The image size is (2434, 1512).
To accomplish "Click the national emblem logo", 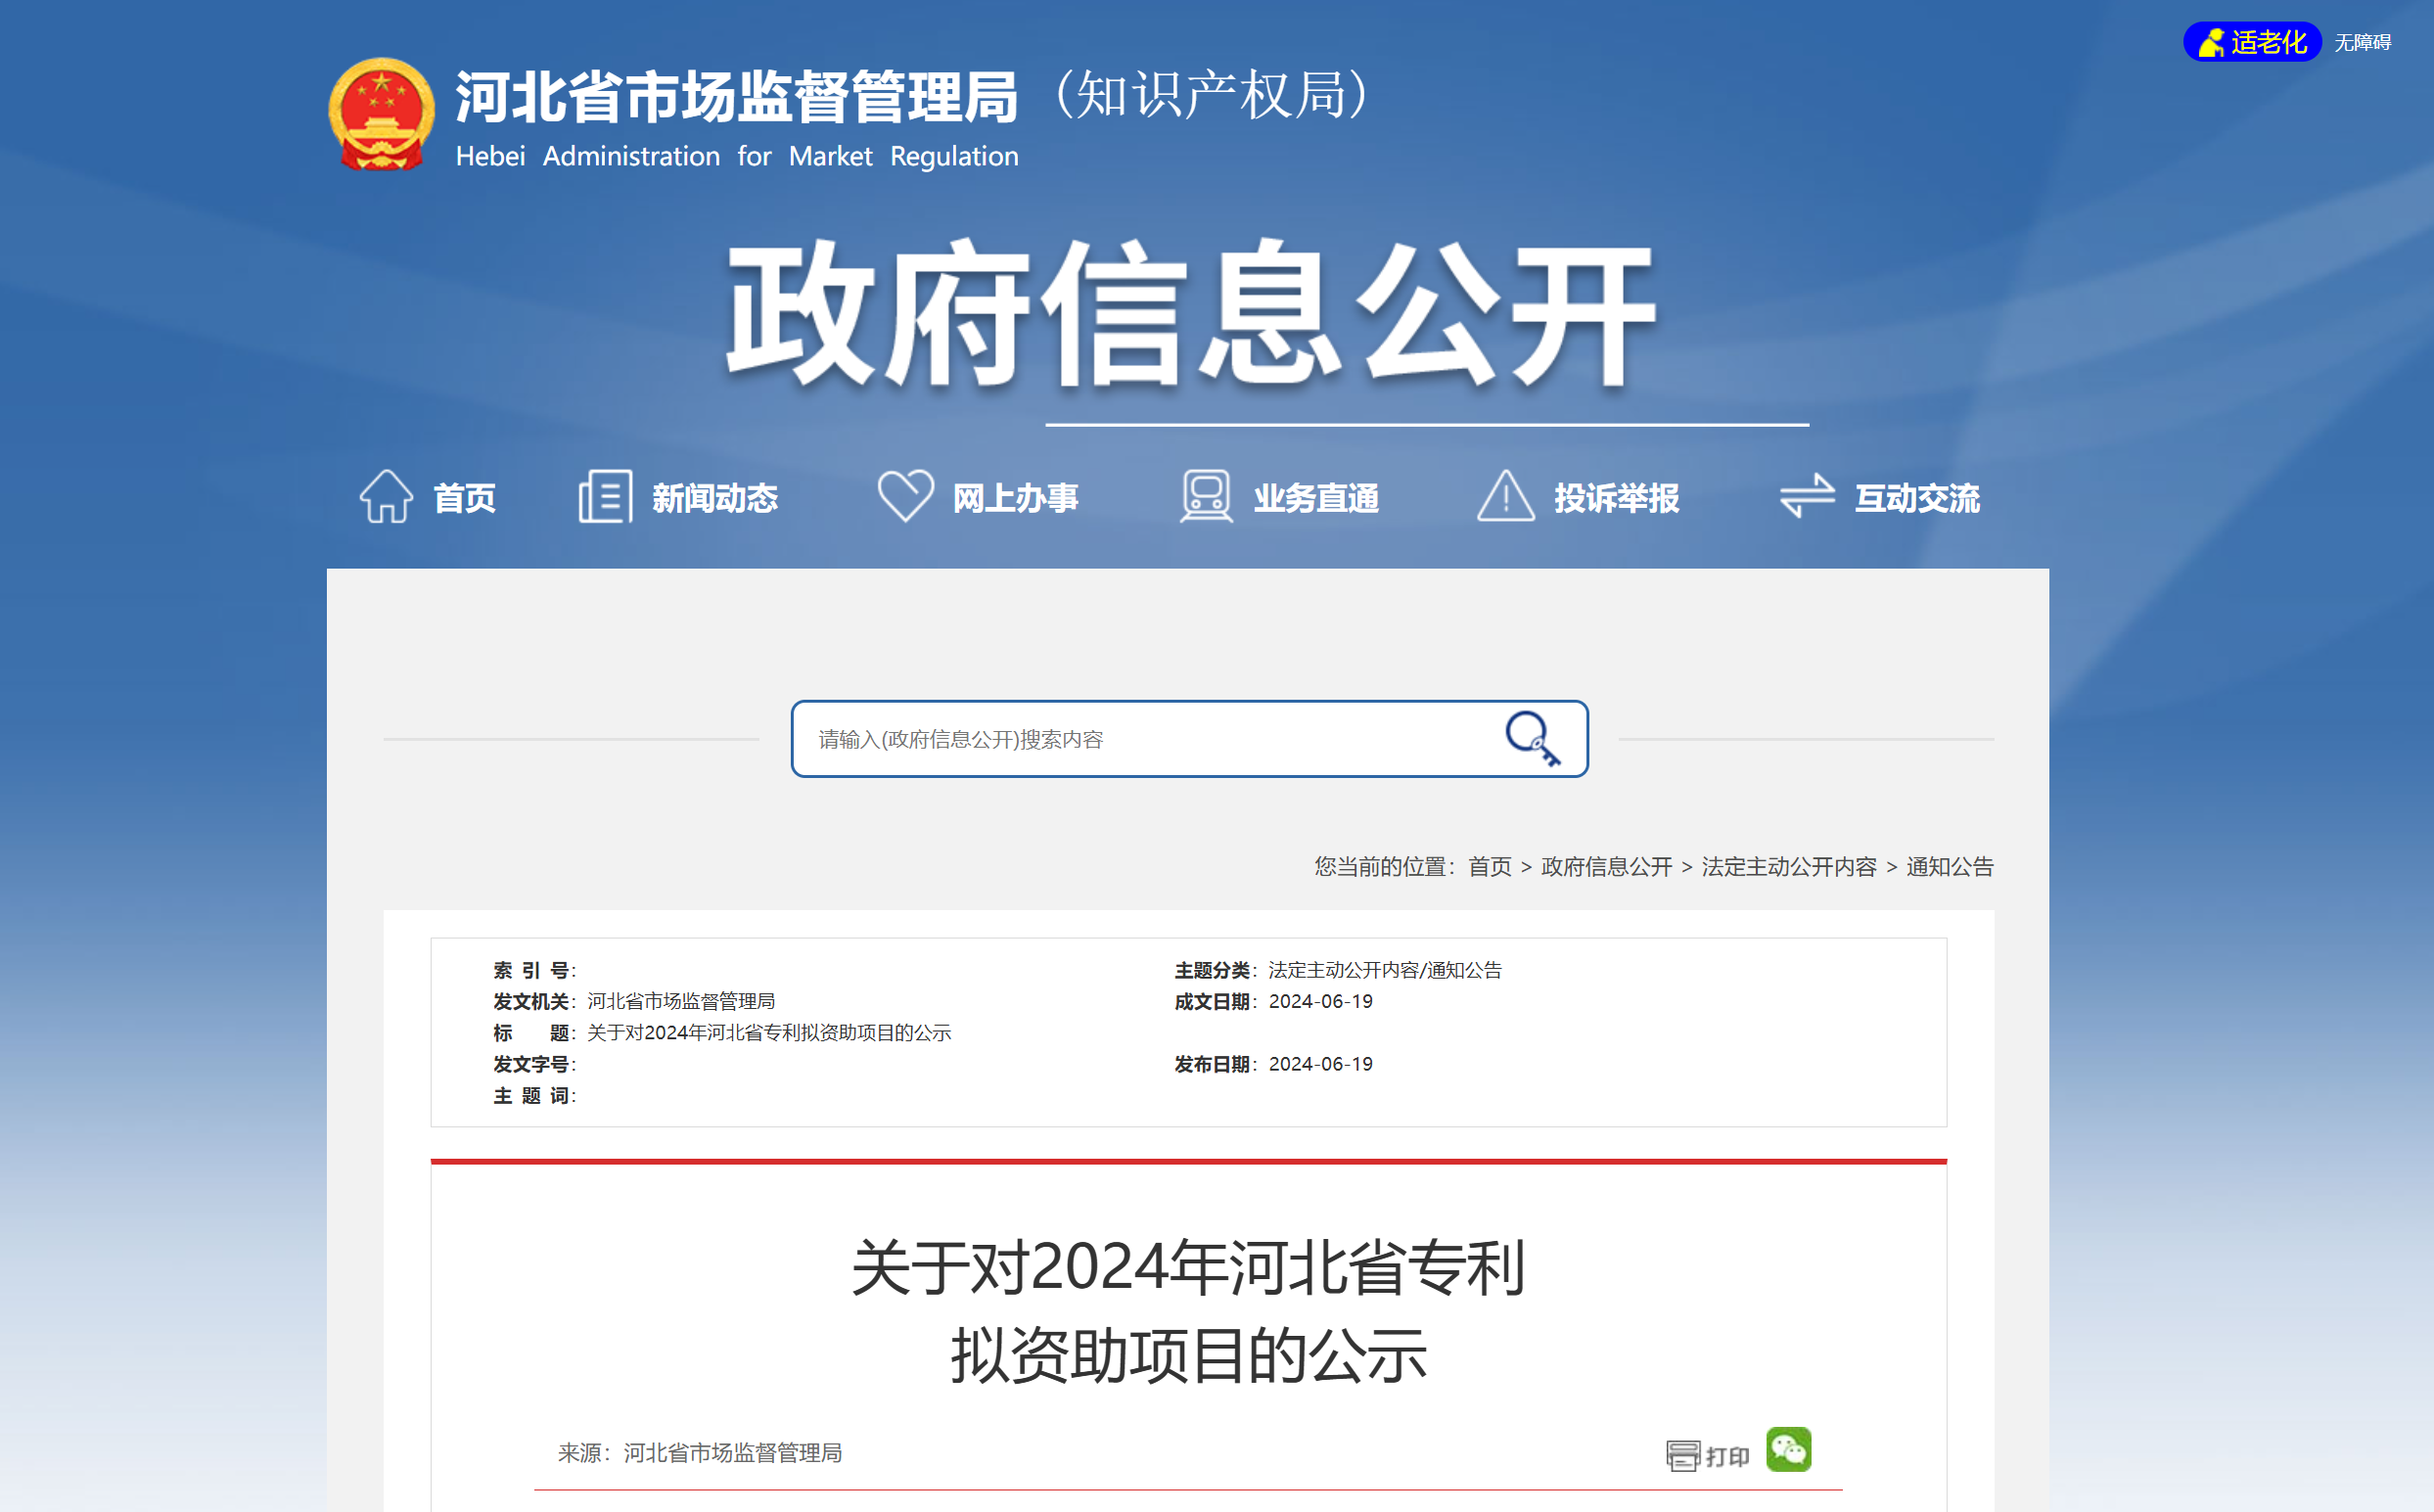I will (x=381, y=114).
